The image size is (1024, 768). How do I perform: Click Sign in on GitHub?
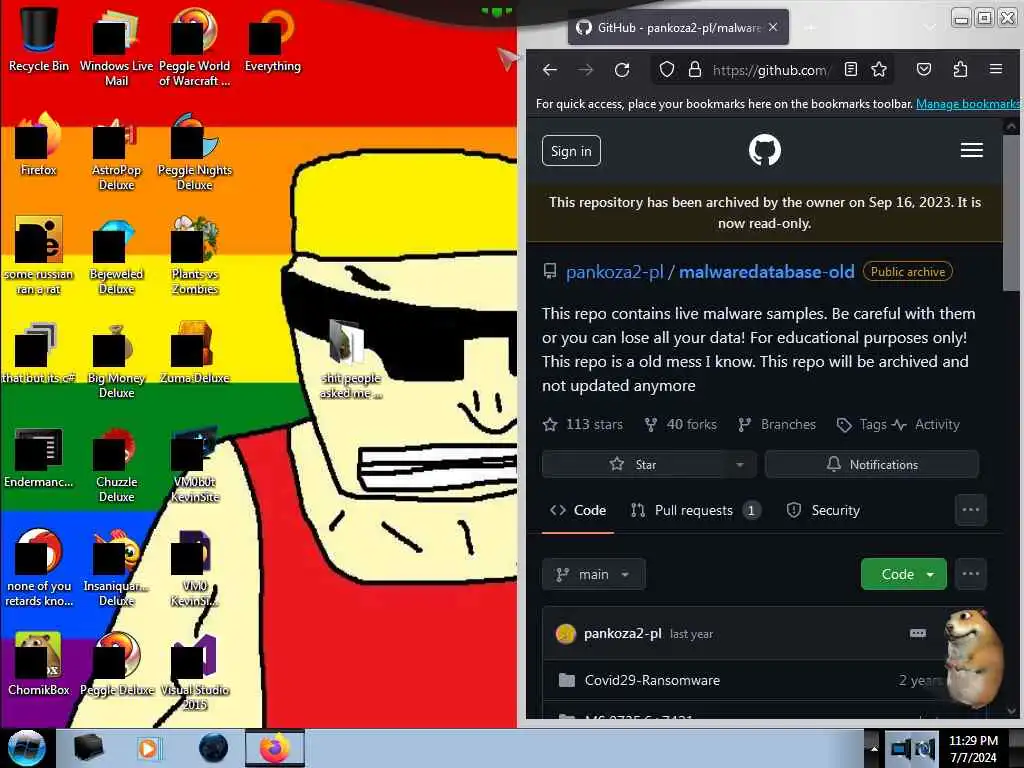point(571,151)
